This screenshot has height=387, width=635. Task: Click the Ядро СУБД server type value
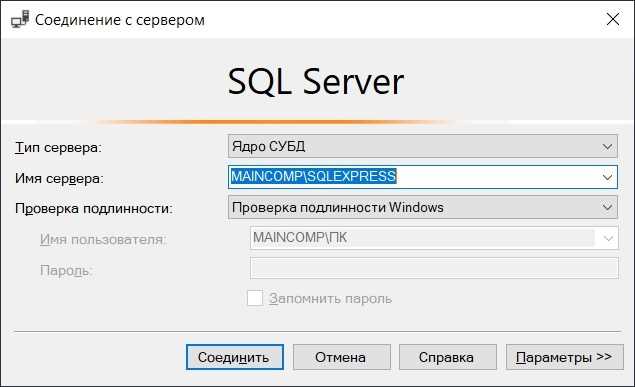268,146
